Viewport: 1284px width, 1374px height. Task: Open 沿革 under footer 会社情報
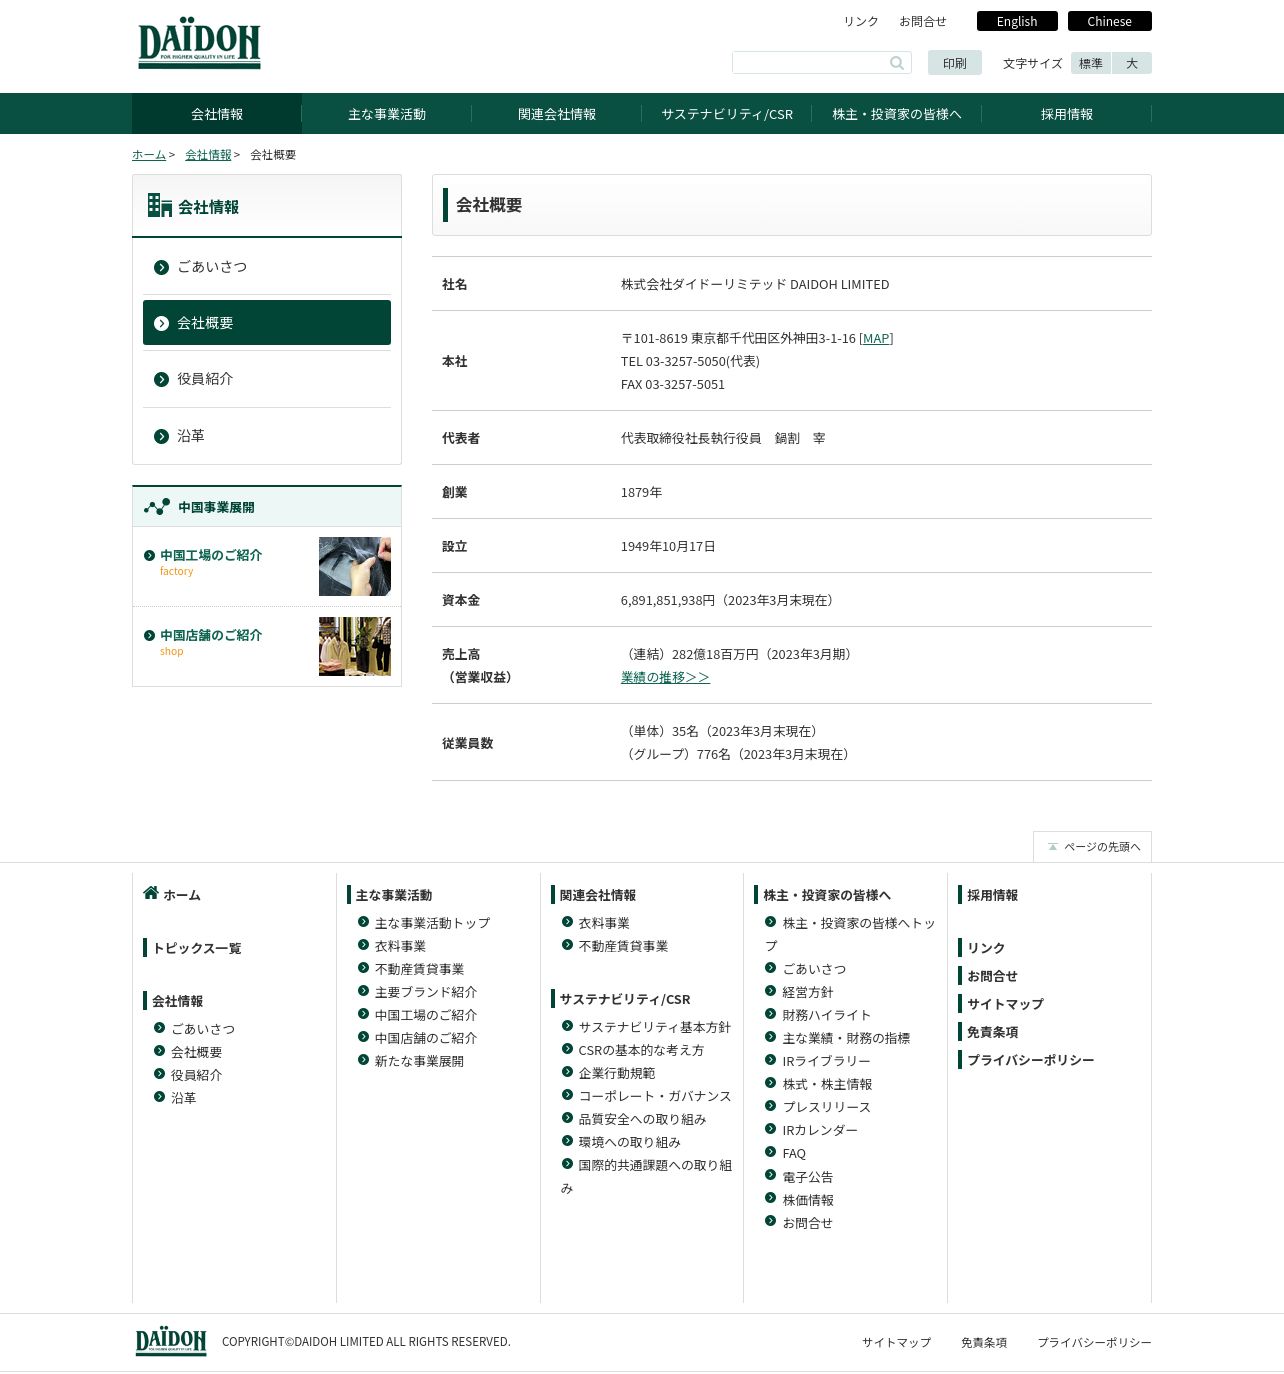183,1098
